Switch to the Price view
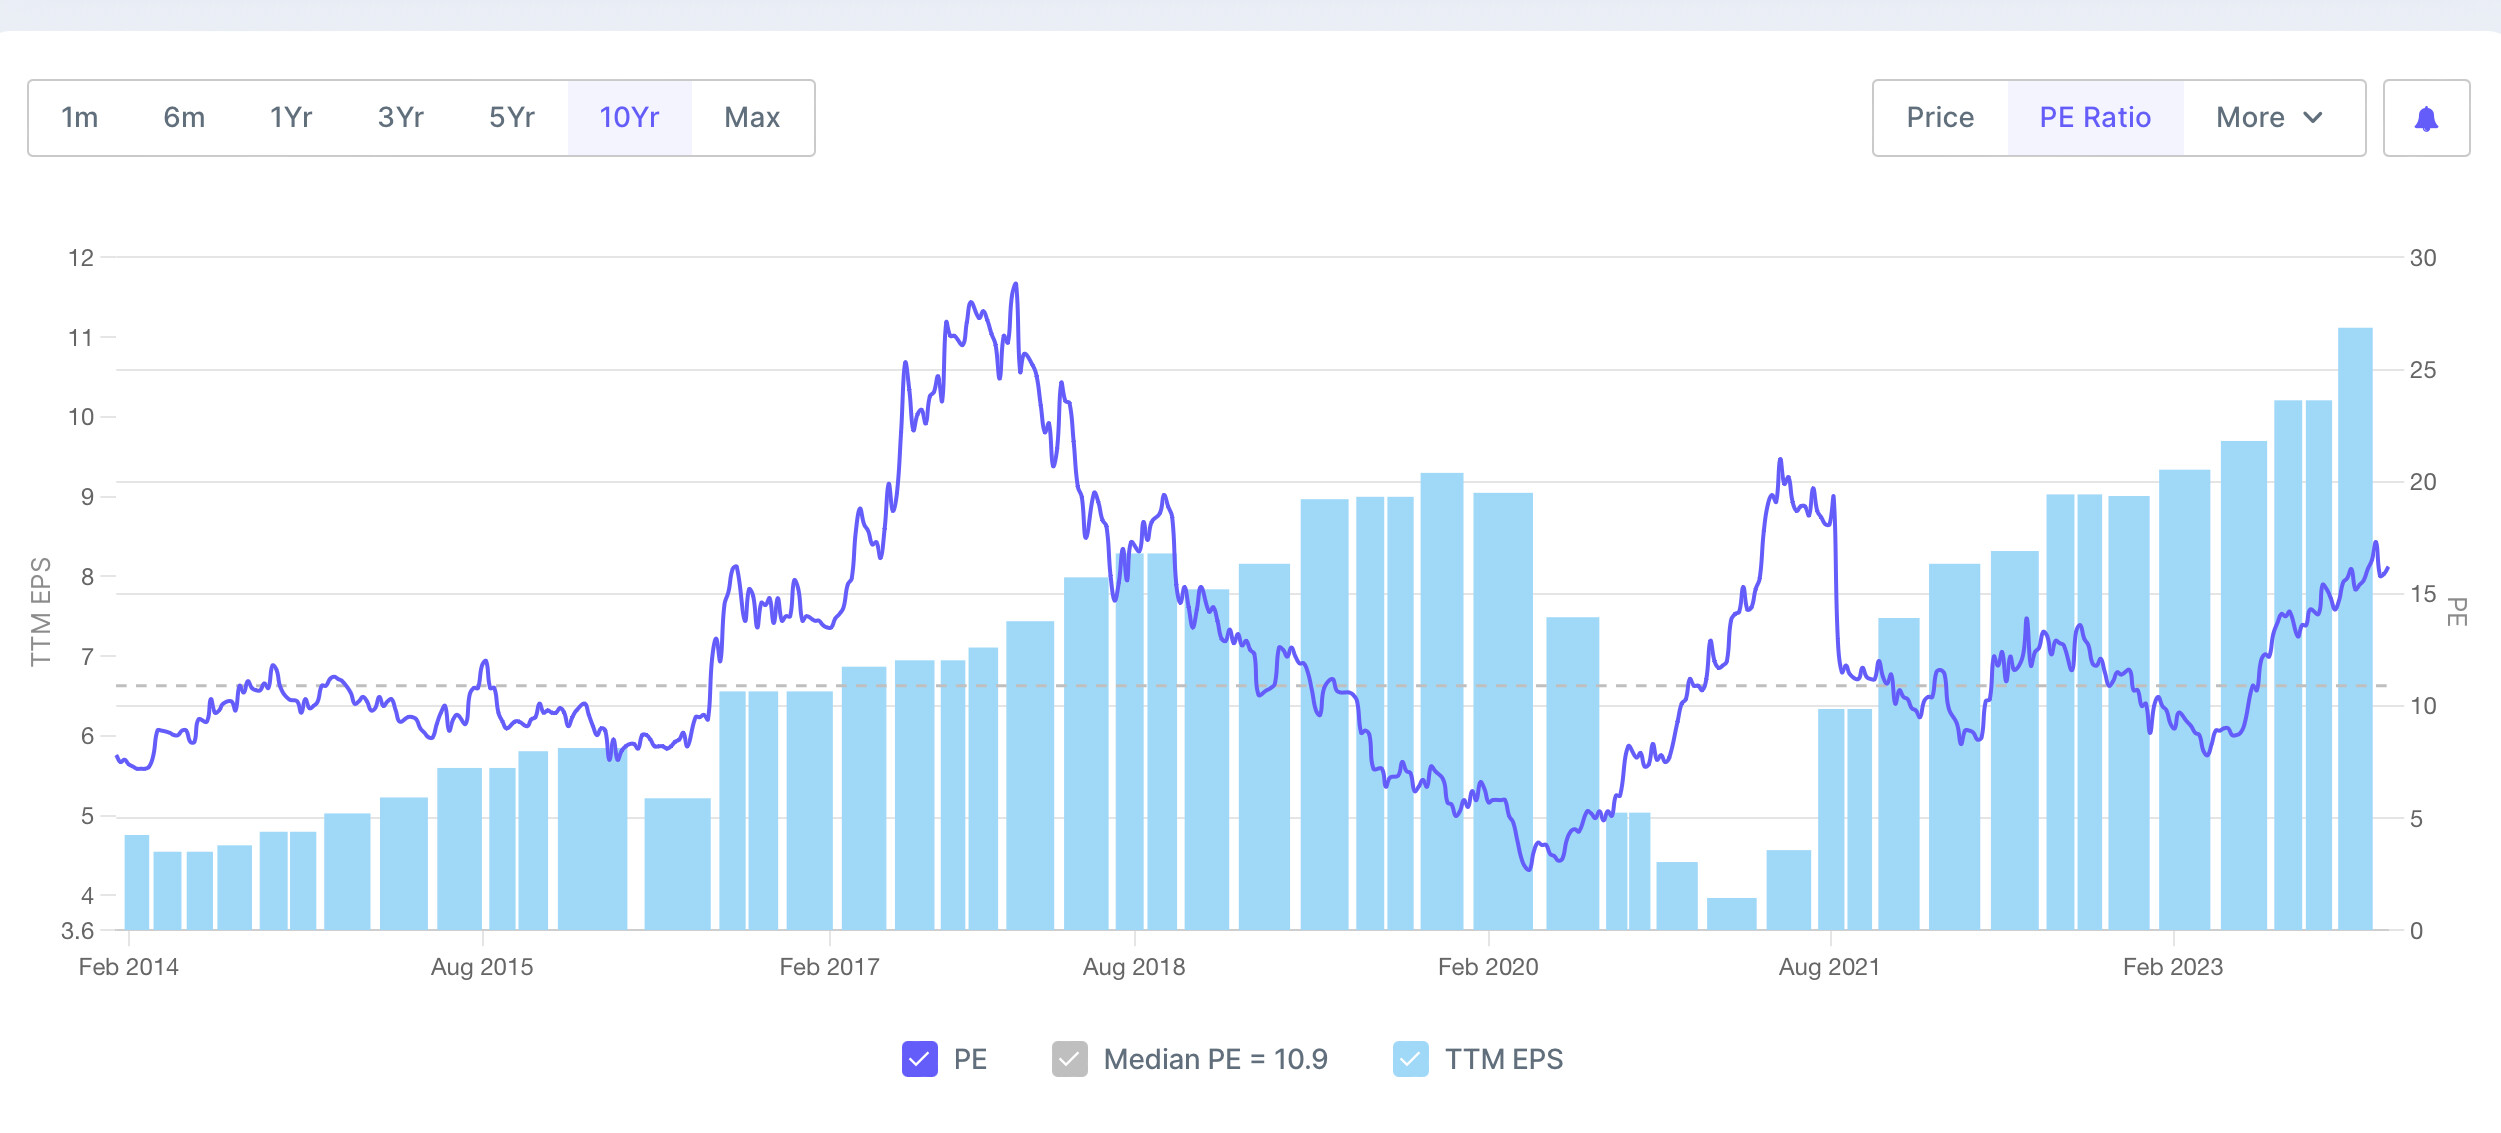2501x1133 pixels. (1940, 118)
